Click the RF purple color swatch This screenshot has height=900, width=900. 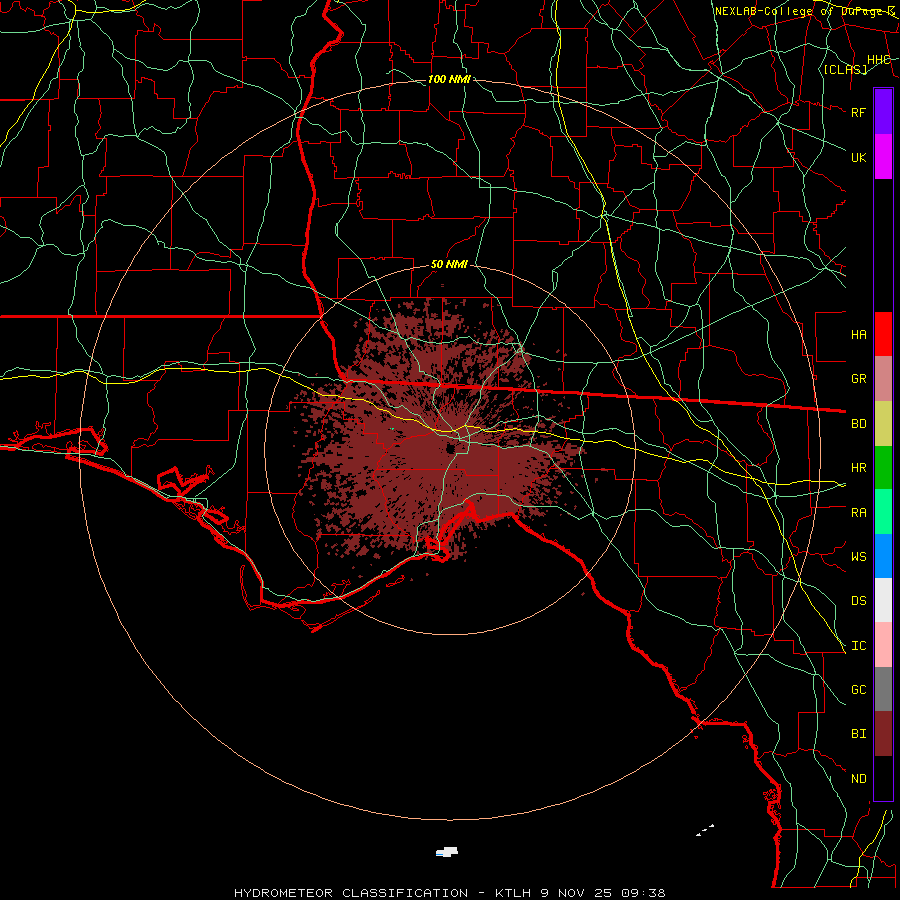(x=883, y=112)
